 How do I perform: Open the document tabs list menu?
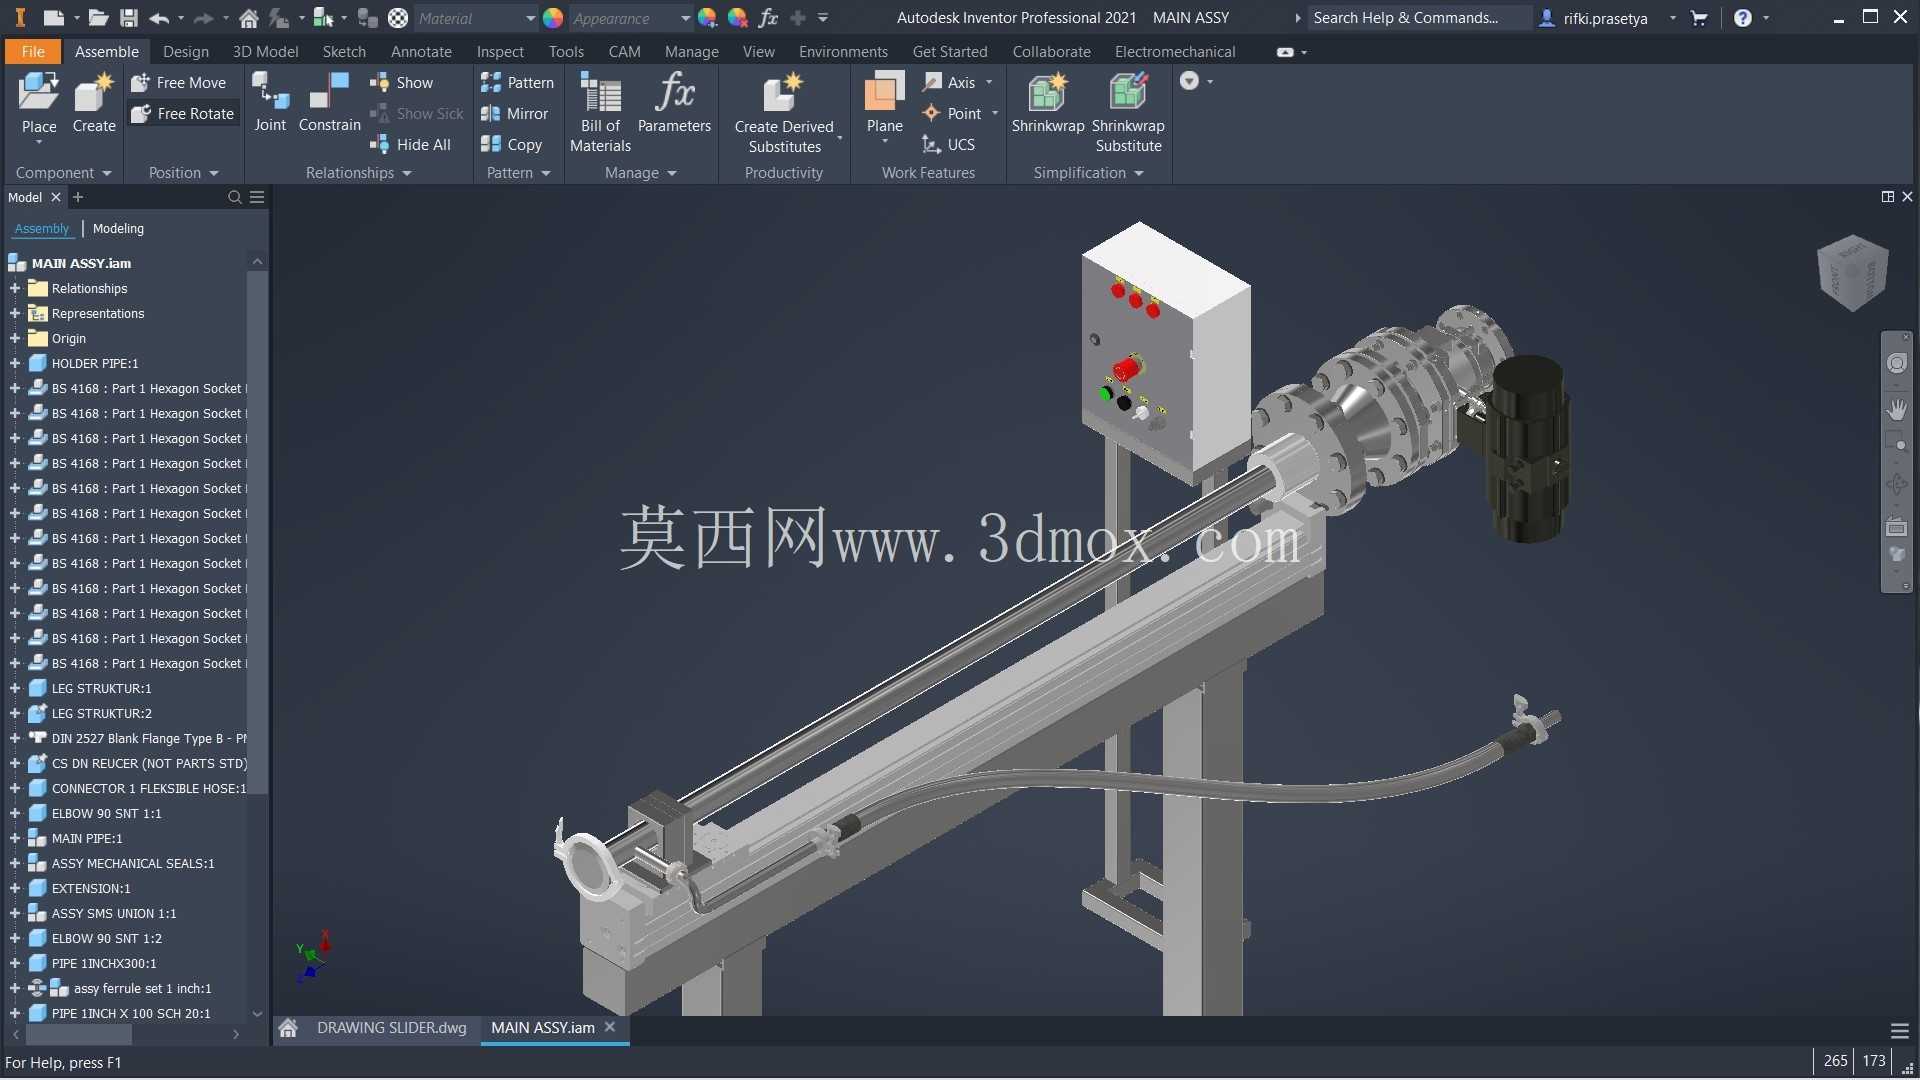[x=1900, y=1031]
